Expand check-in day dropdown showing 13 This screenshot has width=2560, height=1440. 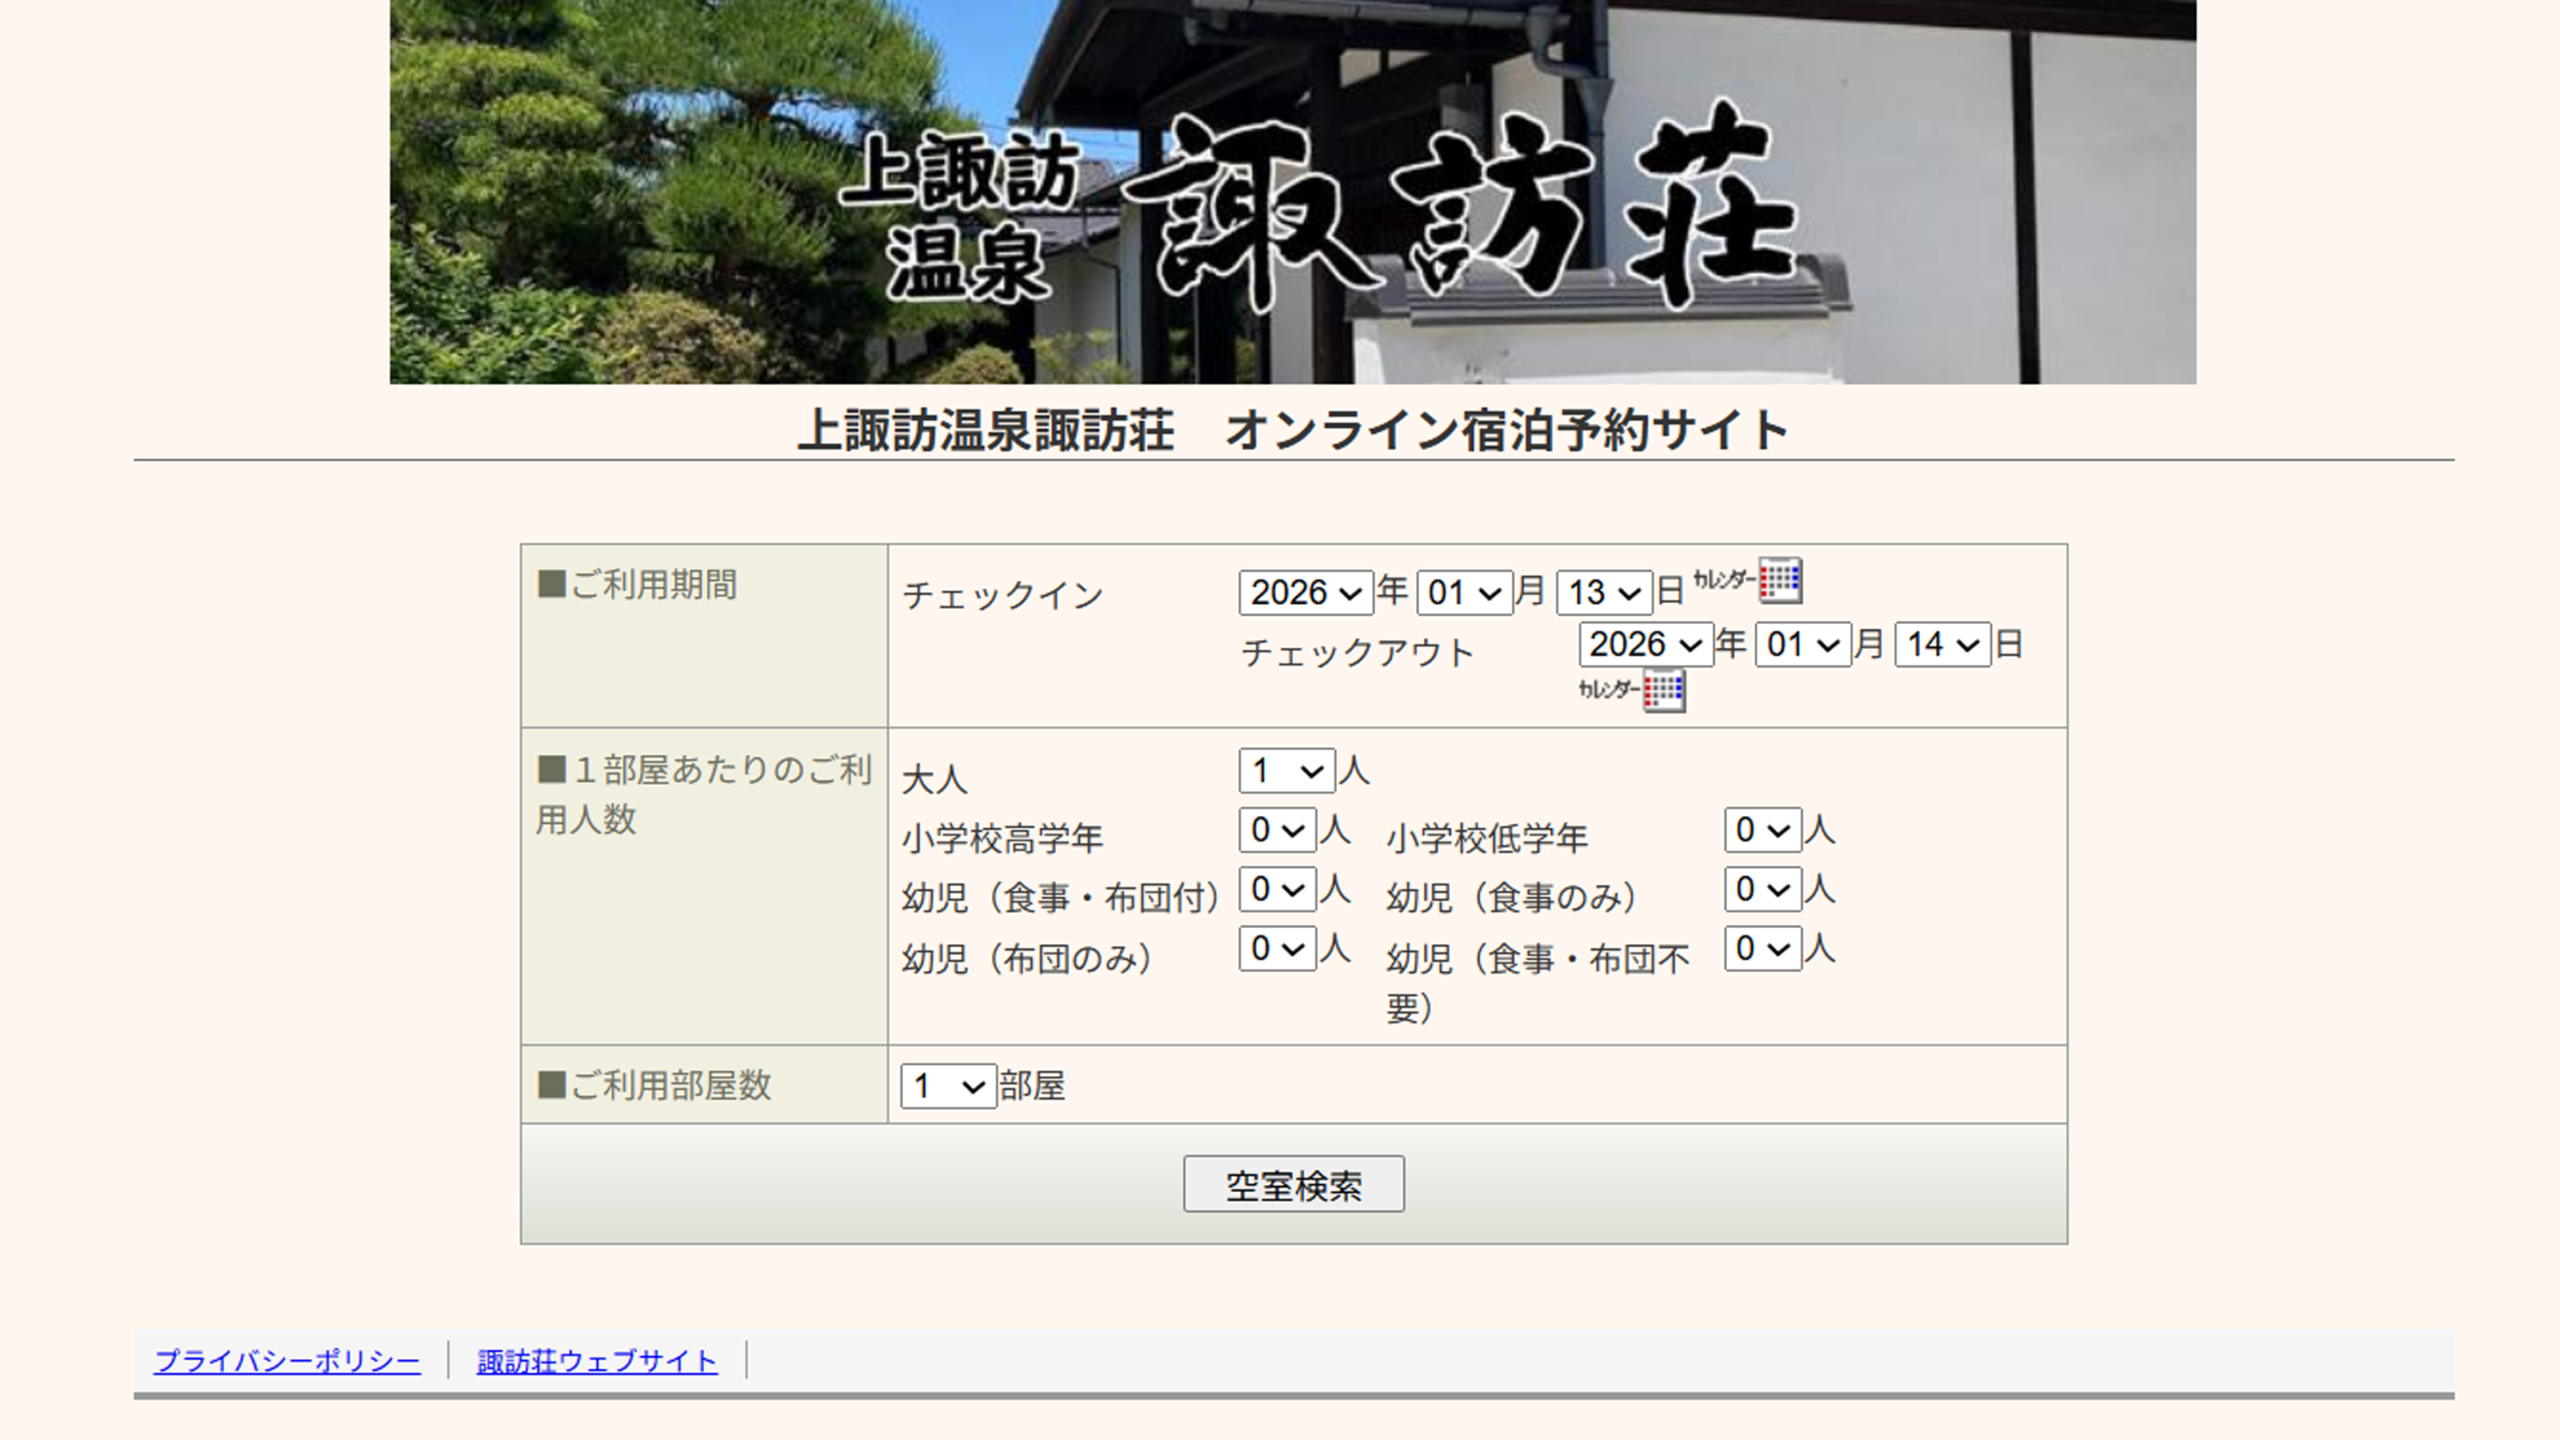1603,593
